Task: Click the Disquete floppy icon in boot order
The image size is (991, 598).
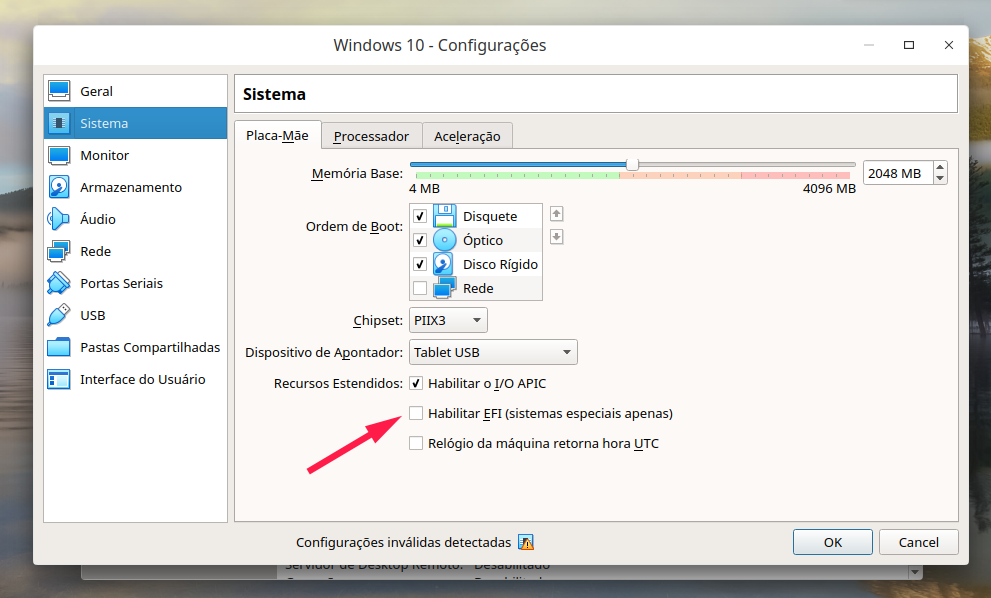Action: tap(444, 216)
